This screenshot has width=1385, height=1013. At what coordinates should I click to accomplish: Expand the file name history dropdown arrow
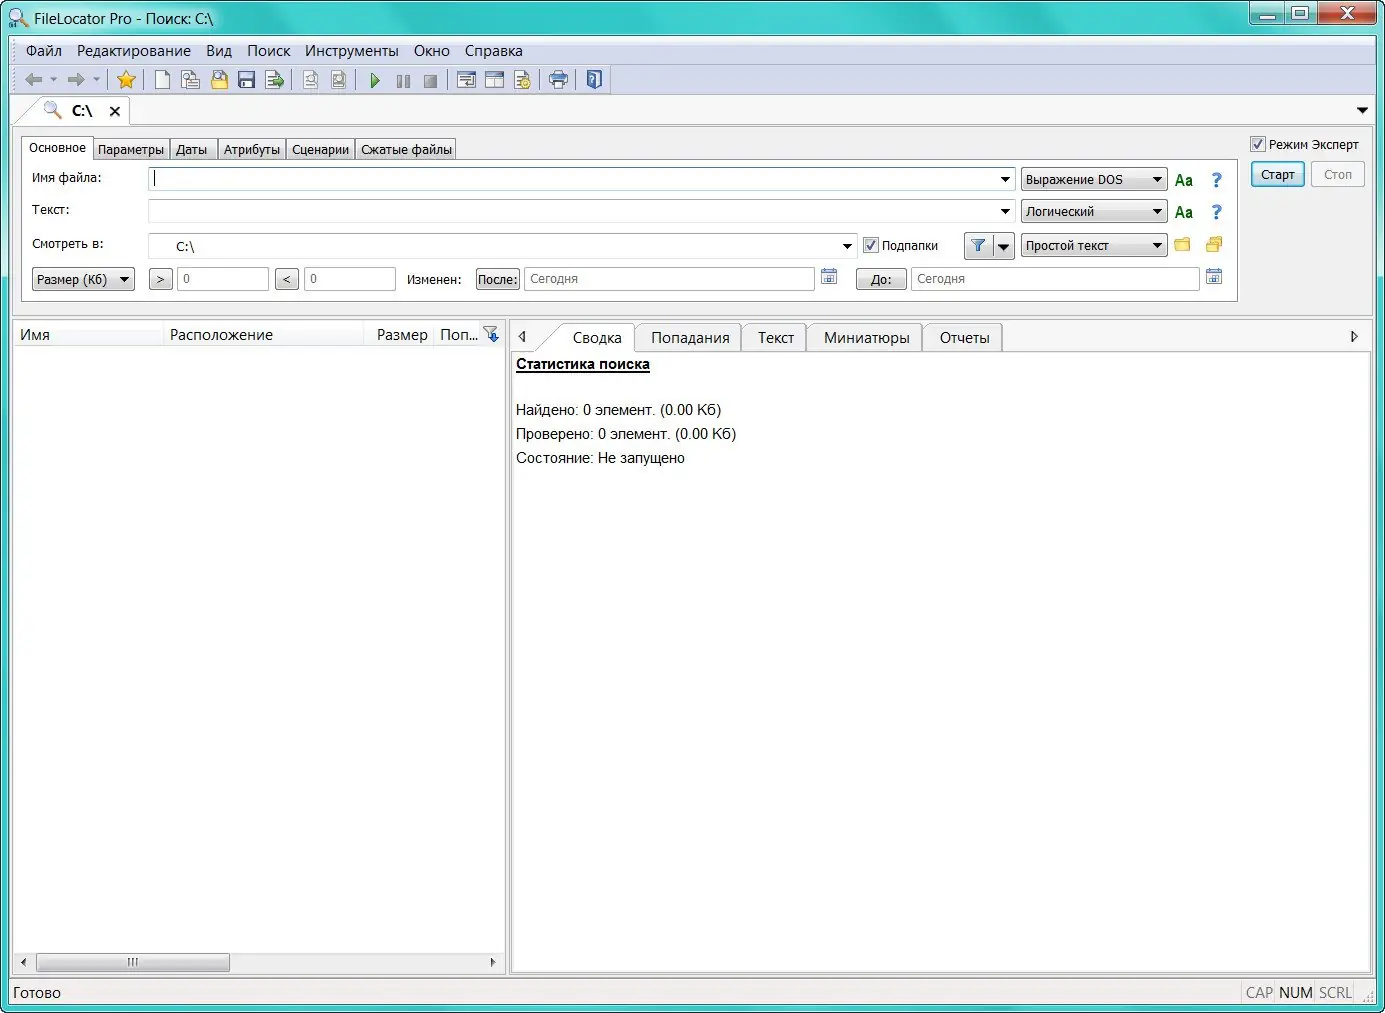click(x=1006, y=179)
